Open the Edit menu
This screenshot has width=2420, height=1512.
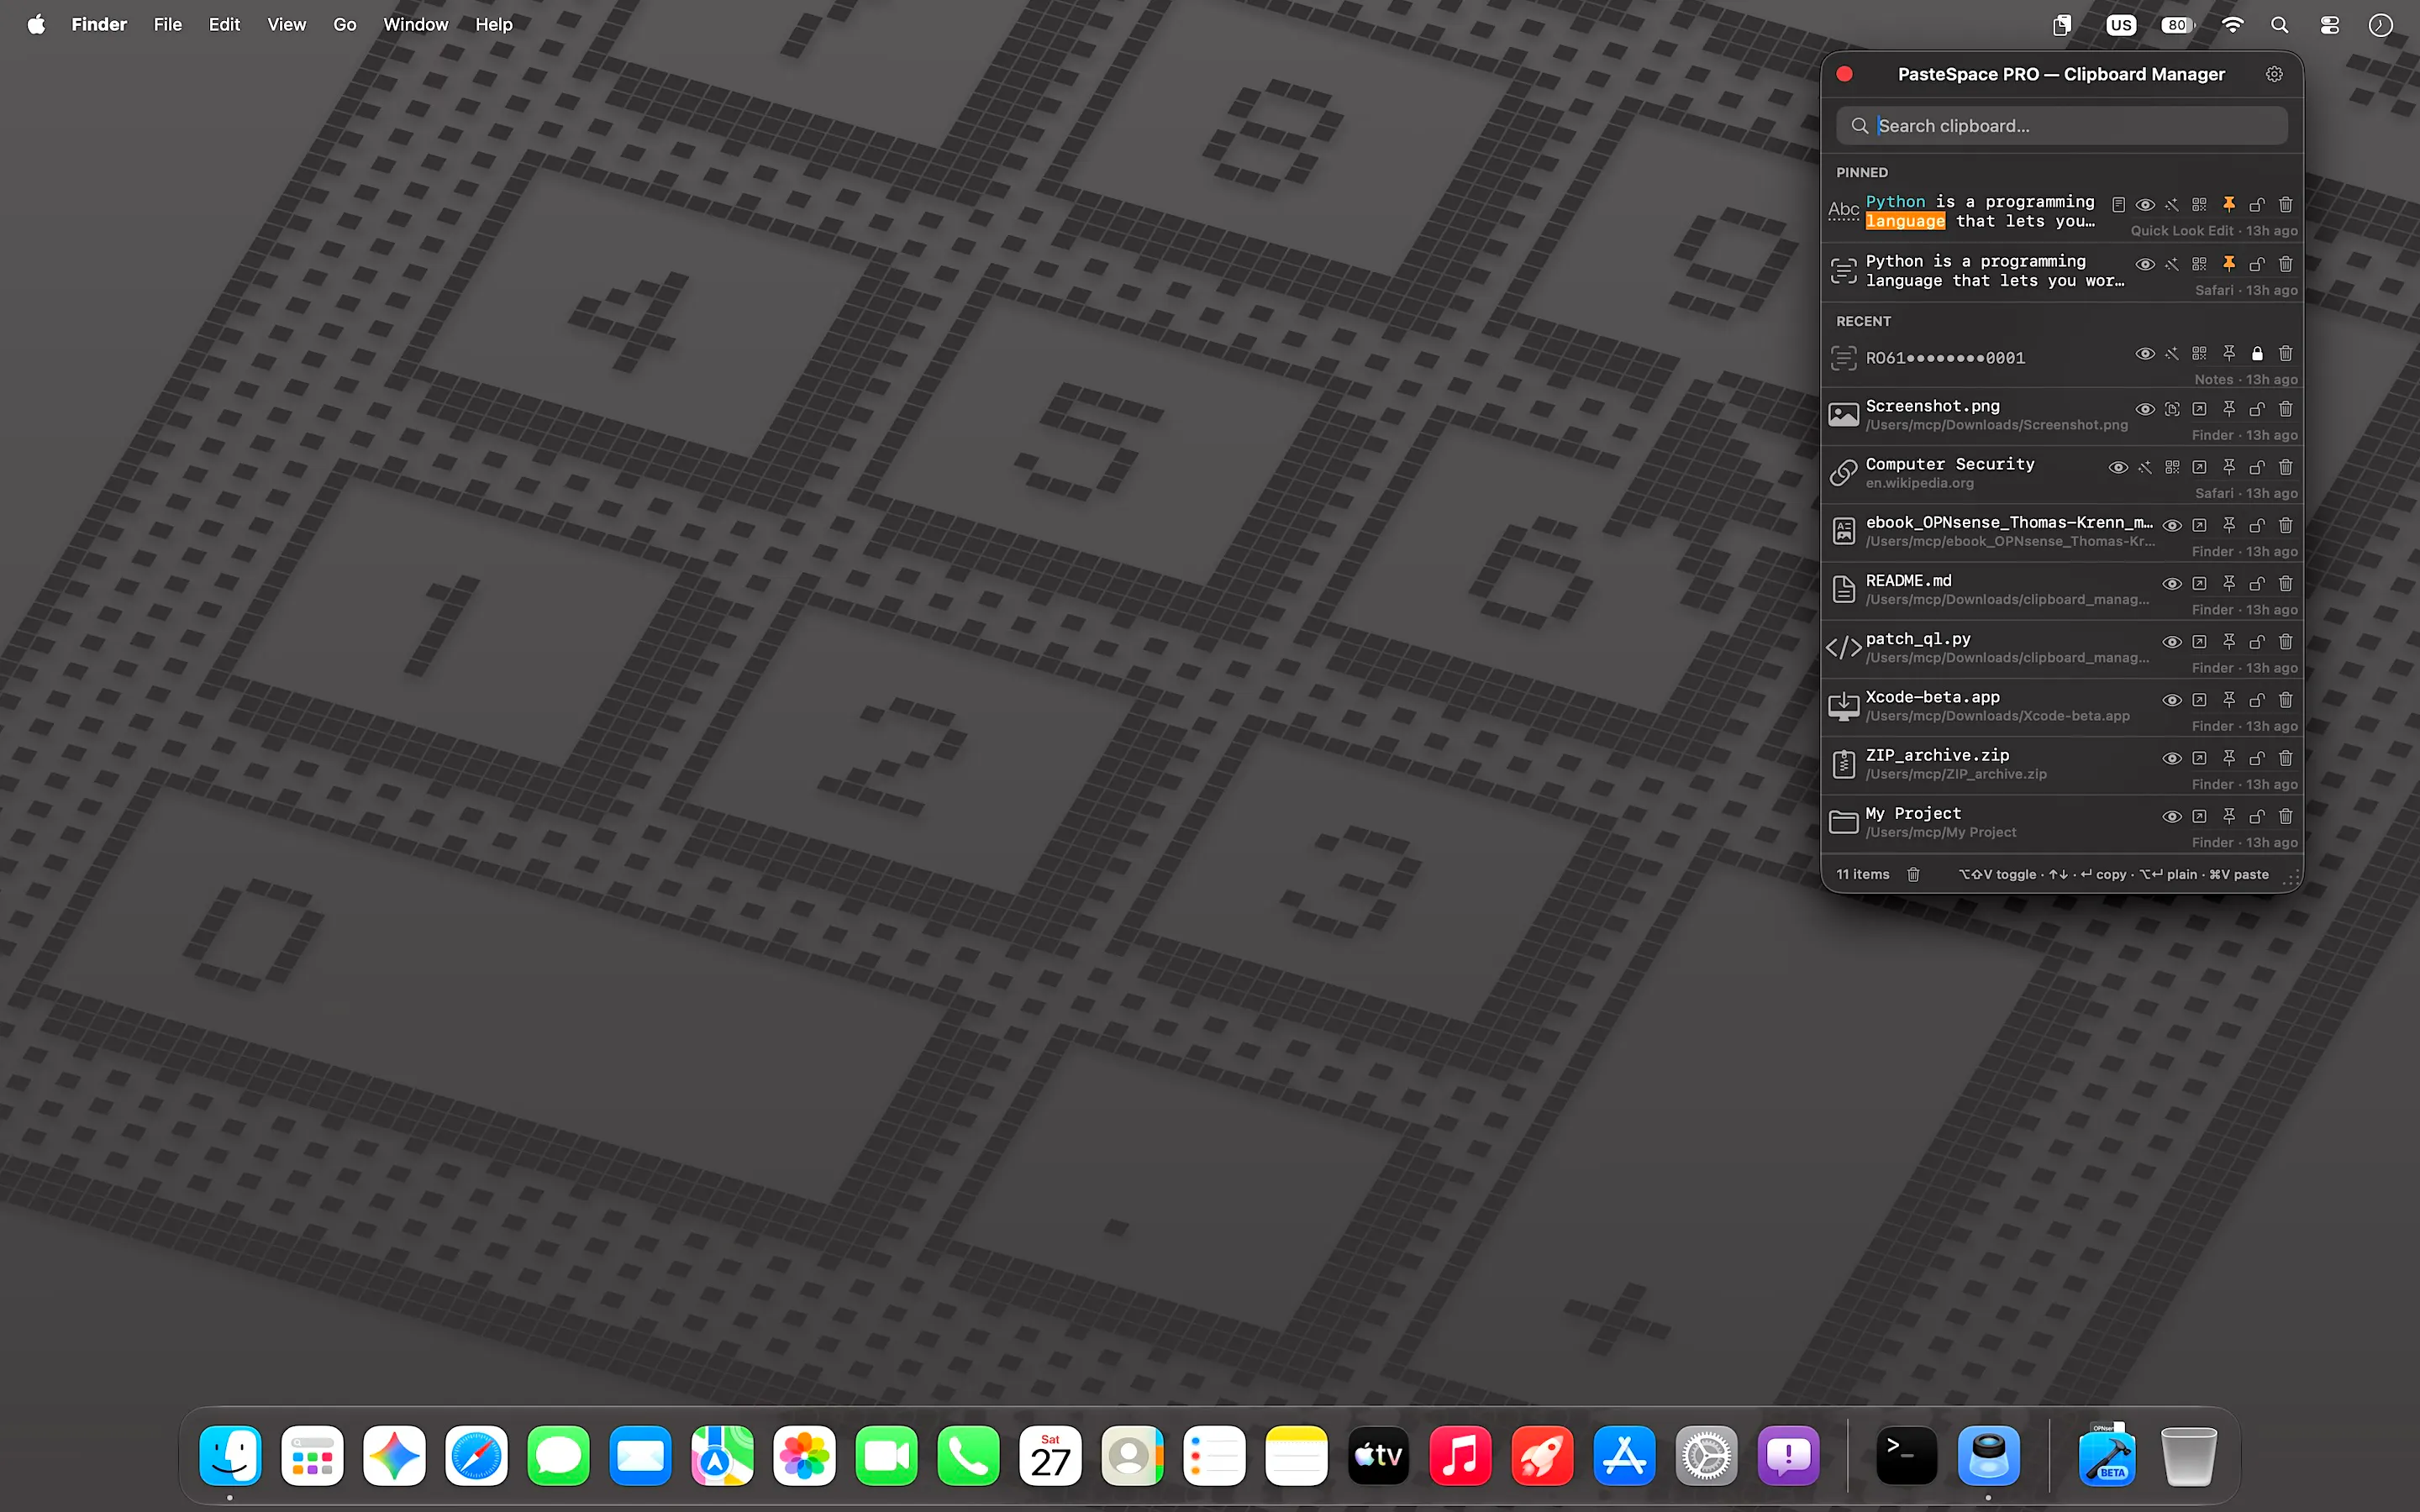[x=224, y=24]
